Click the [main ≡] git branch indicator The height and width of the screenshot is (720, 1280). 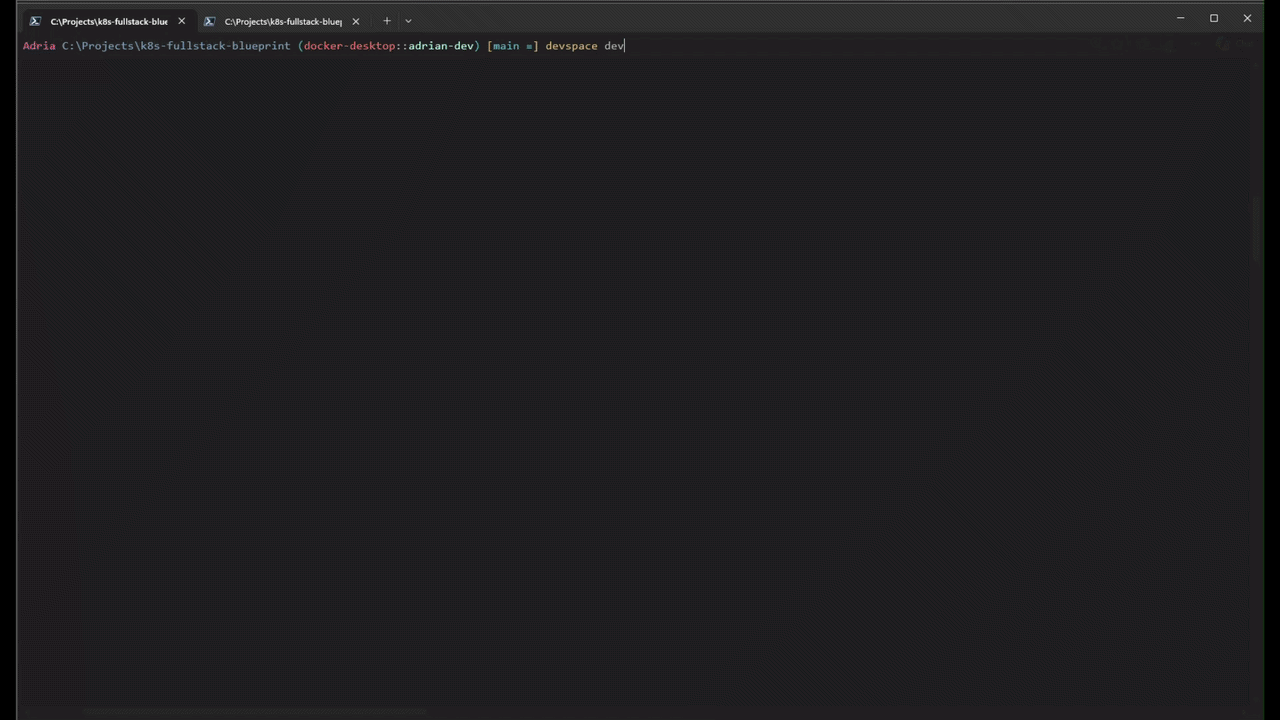coord(512,46)
